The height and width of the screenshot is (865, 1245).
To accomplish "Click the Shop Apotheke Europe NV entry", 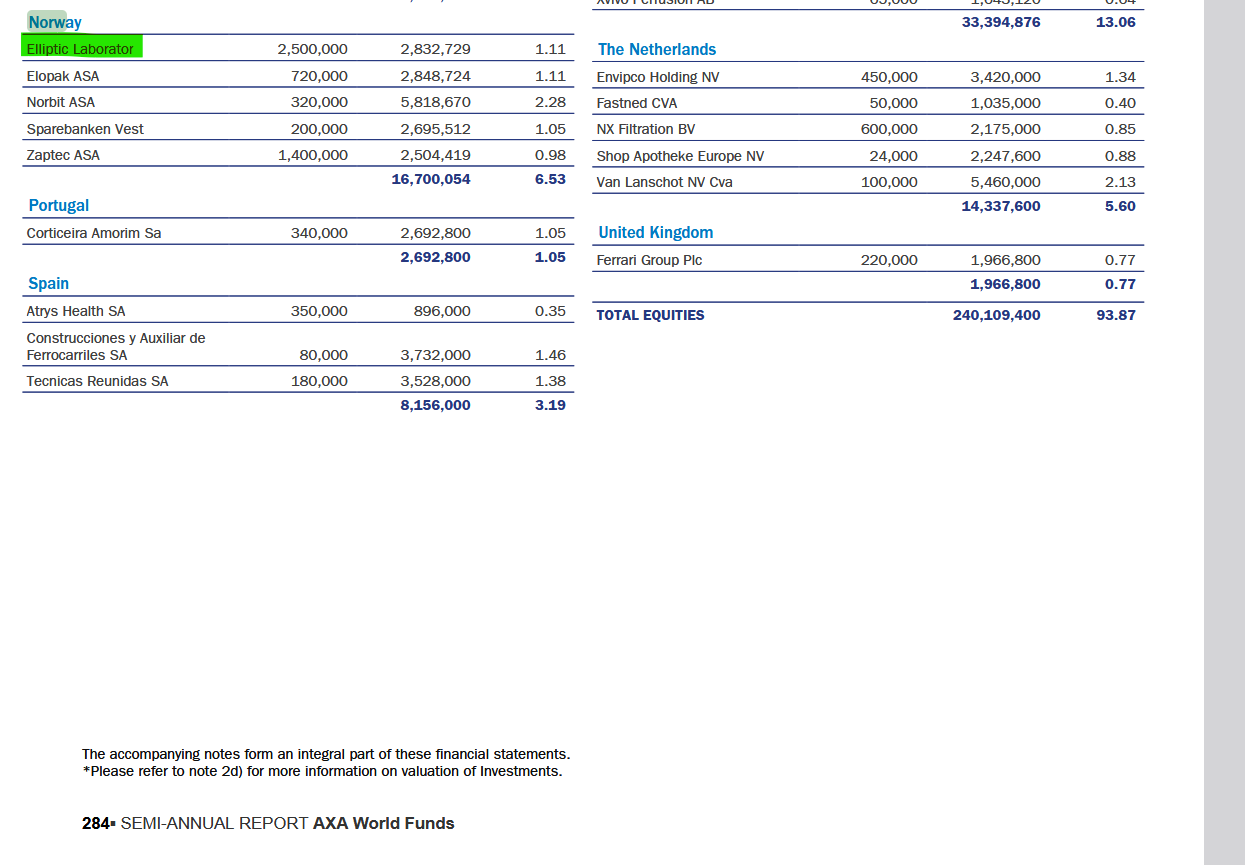I will (679, 156).
